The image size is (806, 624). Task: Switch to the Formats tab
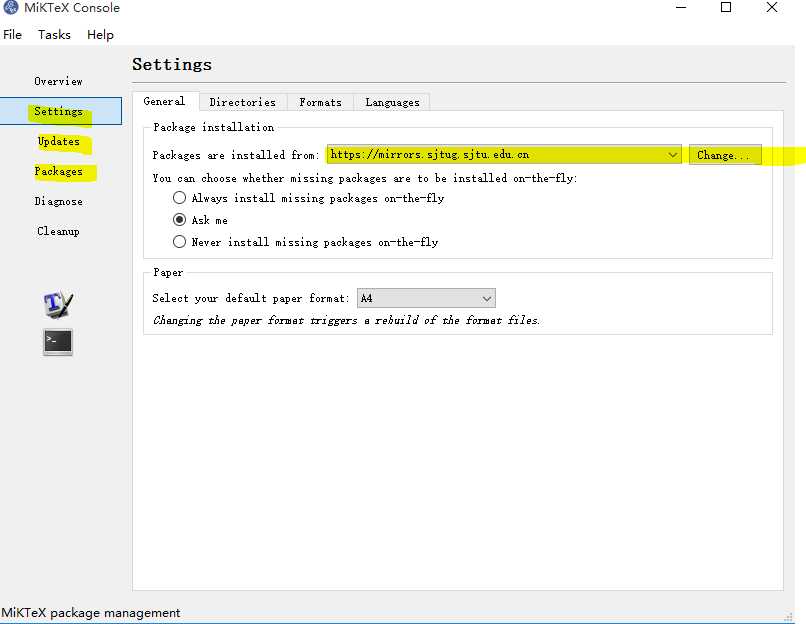pos(320,102)
